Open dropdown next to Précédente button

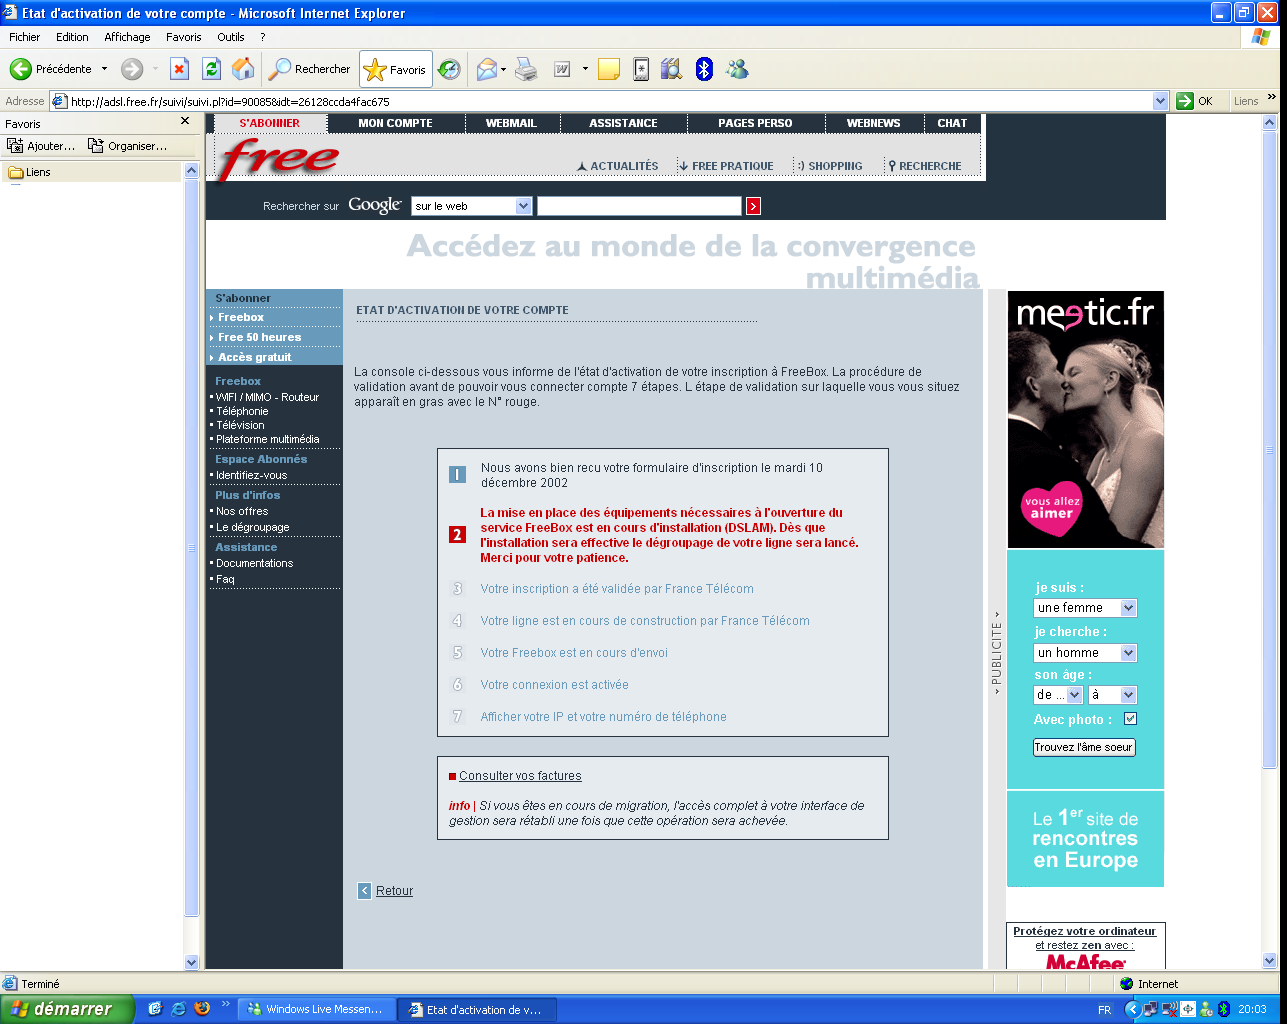(104, 69)
